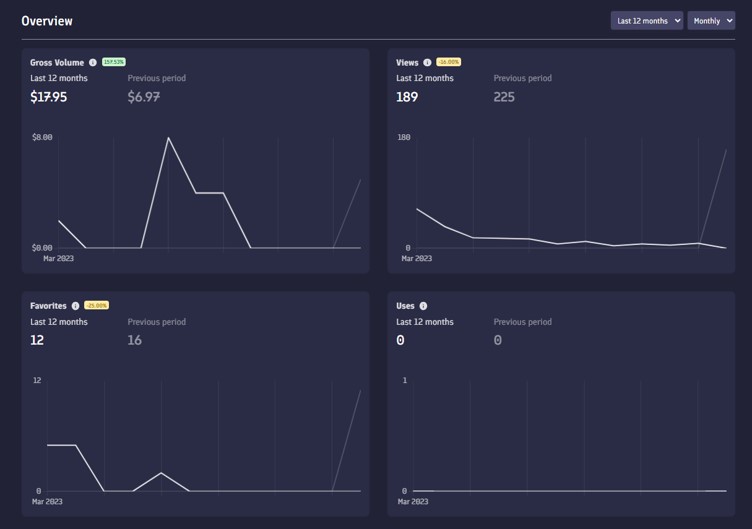Click the yellow Views percentage badge
The width and height of the screenshot is (752, 529).
pos(448,62)
